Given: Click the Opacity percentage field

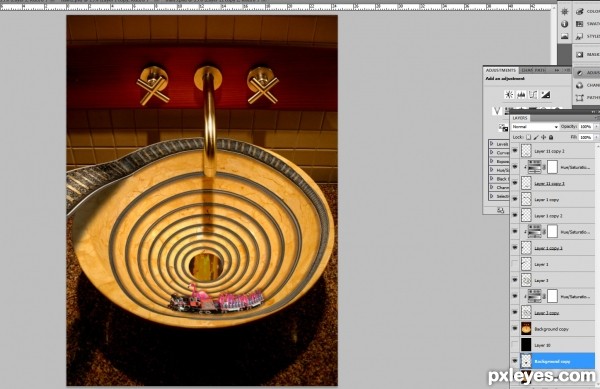Looking at the screenshot, I should click(585, 127).
